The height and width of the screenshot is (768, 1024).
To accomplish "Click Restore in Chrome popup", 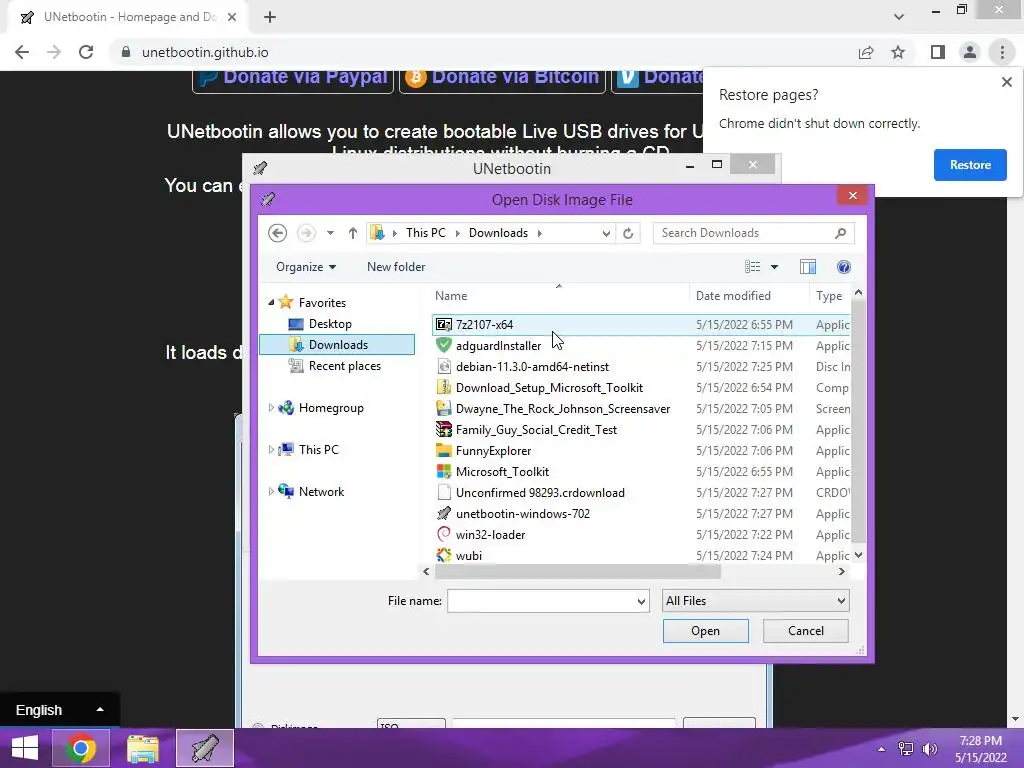I will click(x=970, y=165).
